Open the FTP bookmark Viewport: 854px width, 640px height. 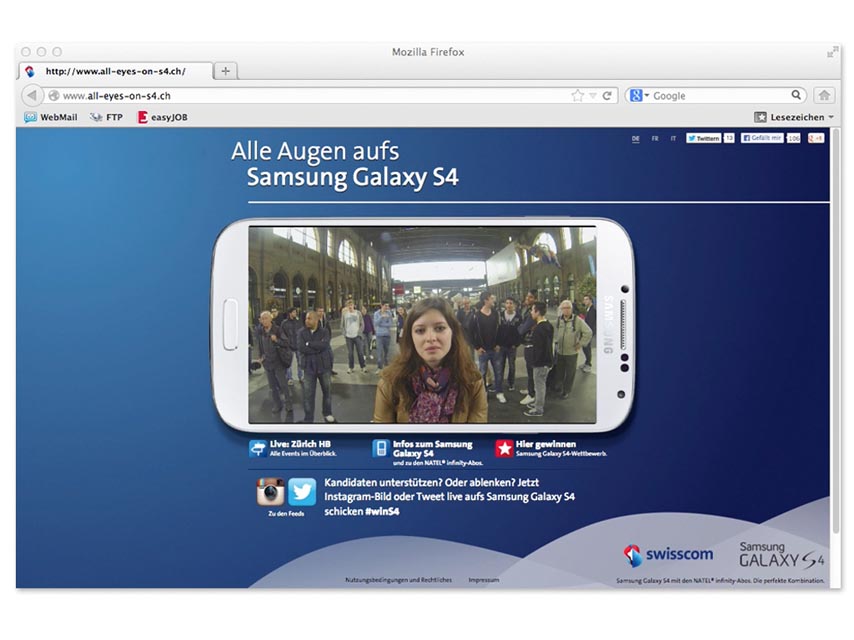(106, 117)
